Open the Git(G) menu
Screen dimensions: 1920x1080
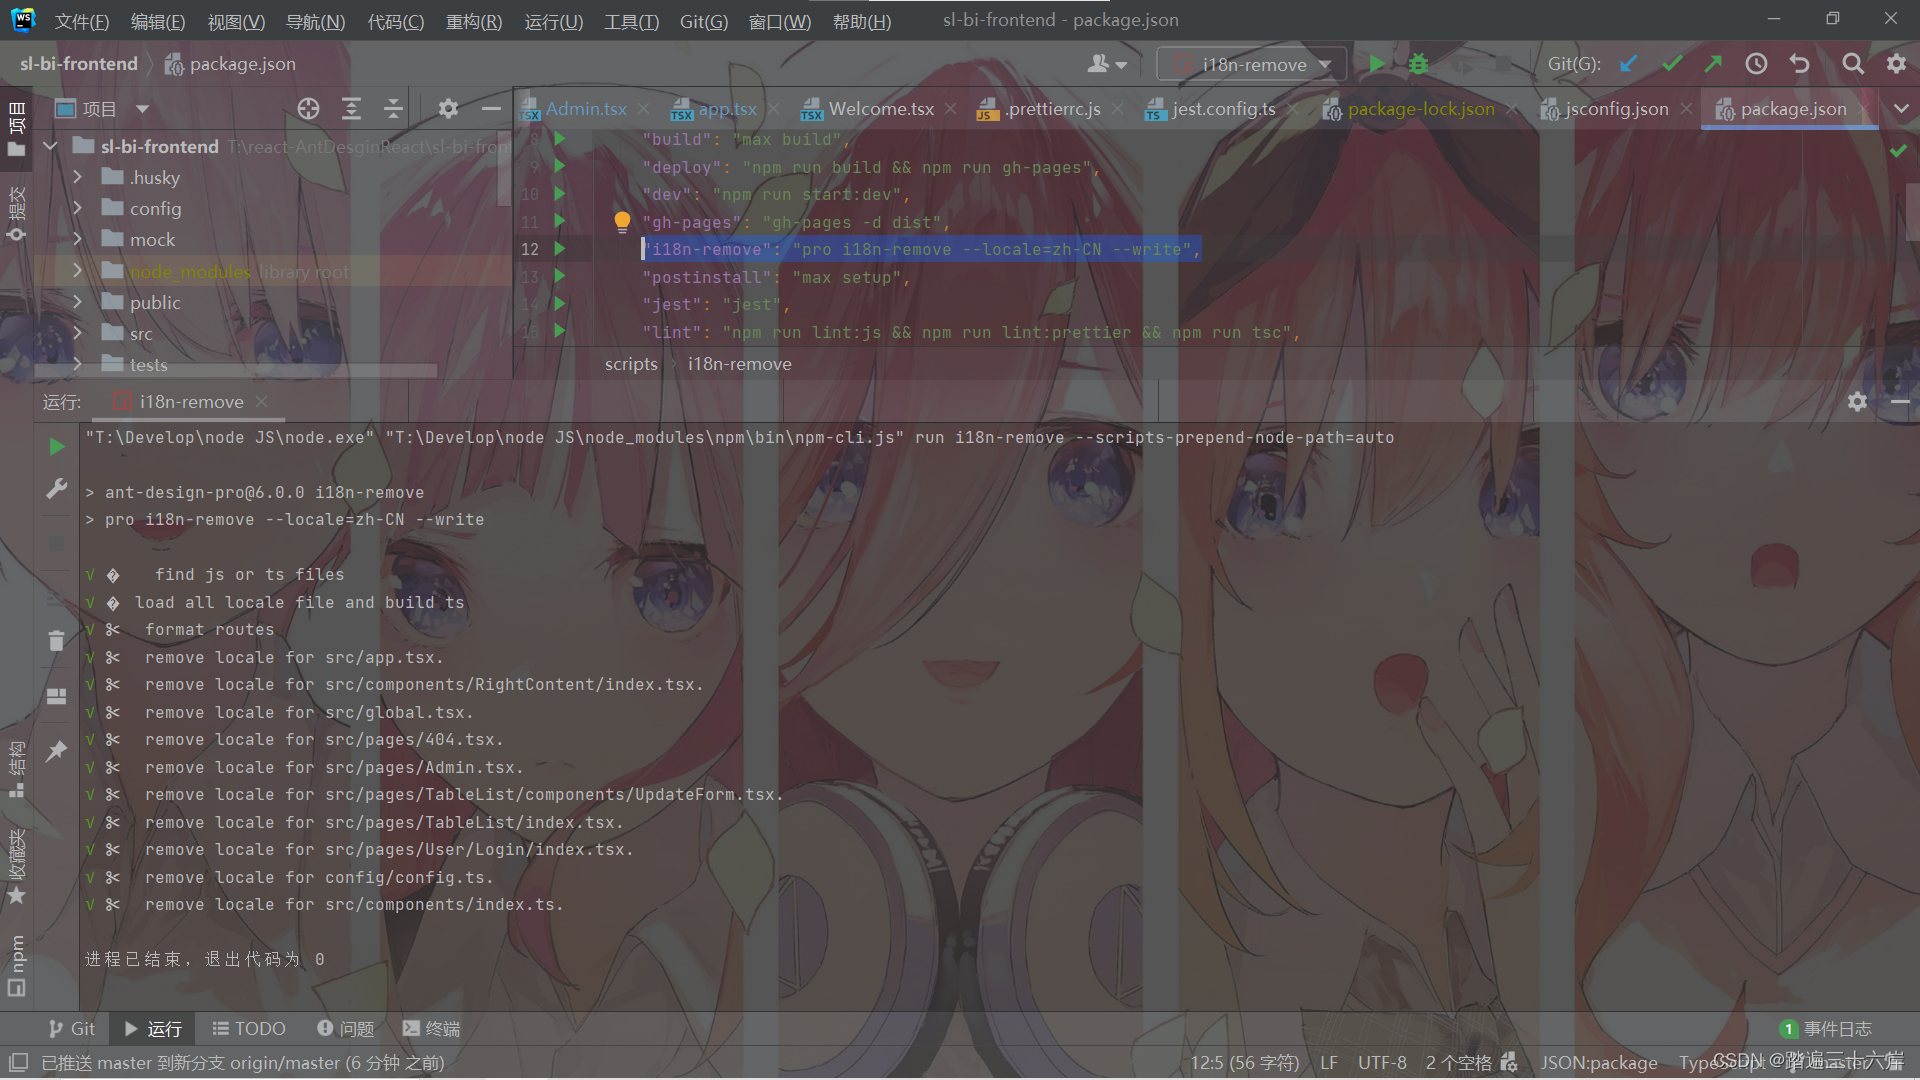pyautogui.click(x=704, y=21)
